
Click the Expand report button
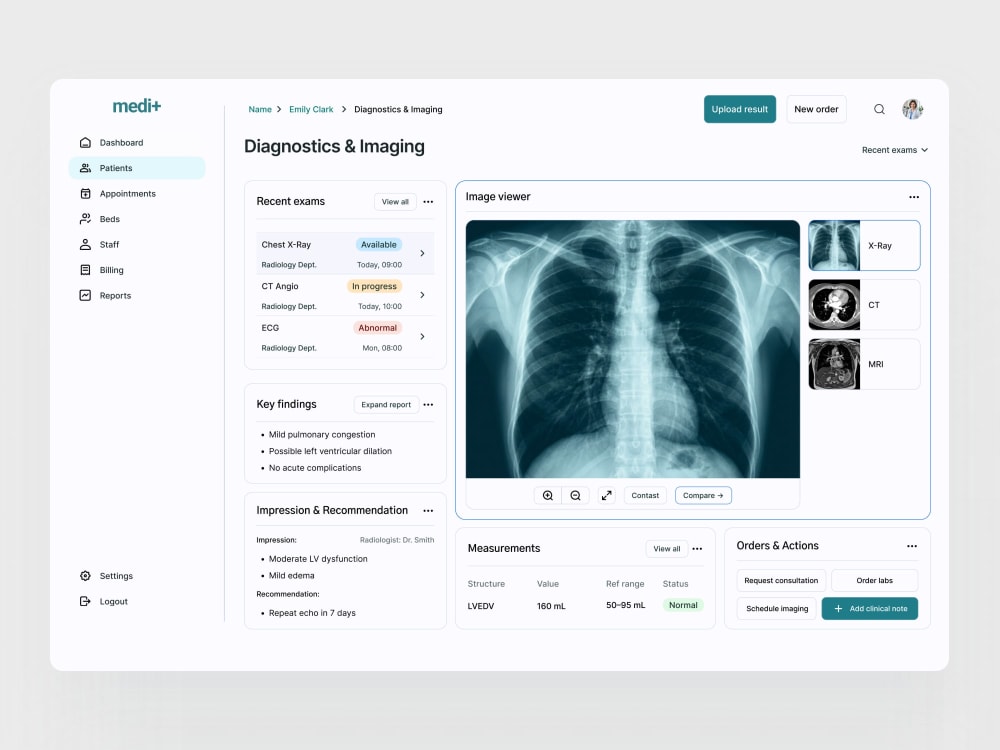click(386, 404)
